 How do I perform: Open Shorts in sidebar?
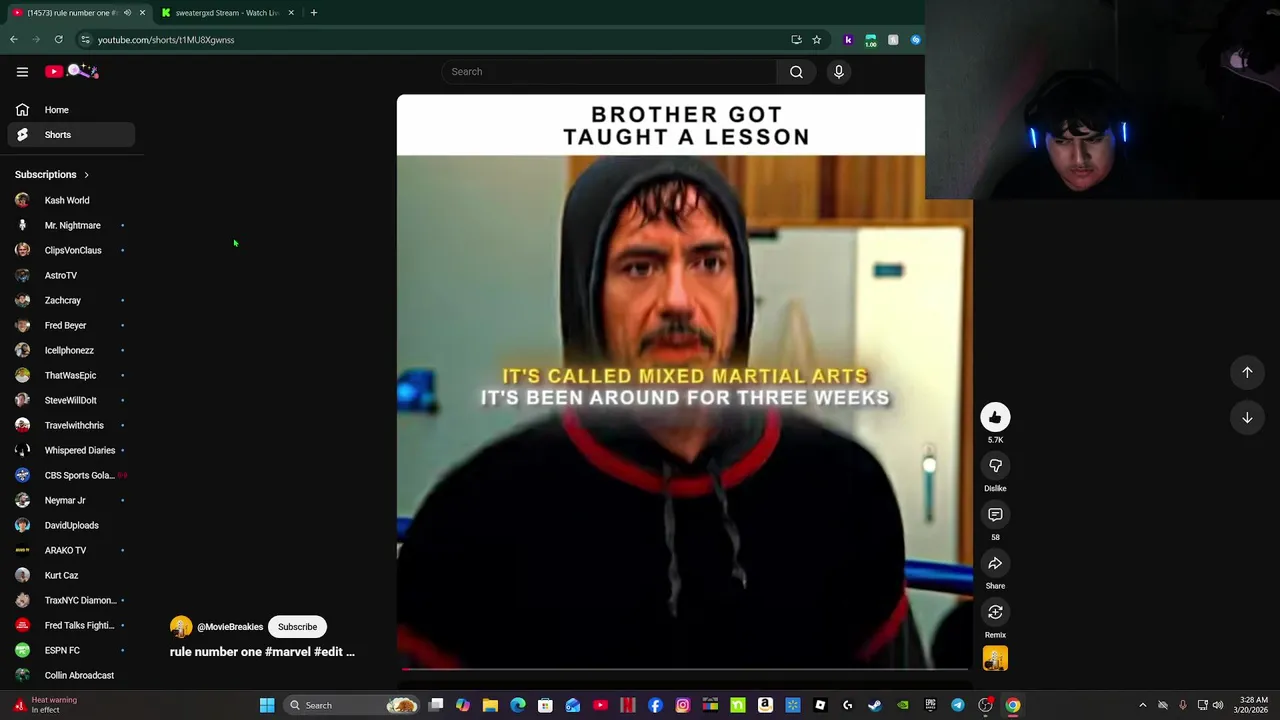(72, 135)
